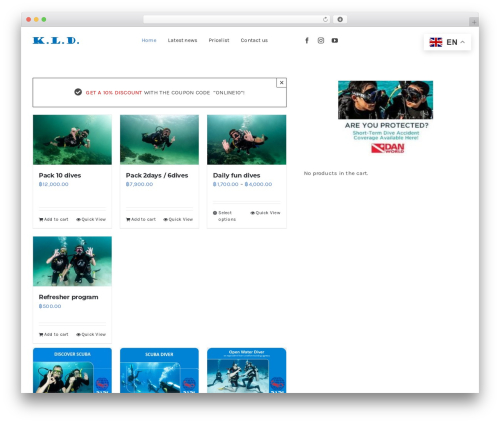Quick View Daily fun dives
The image size is (500, 423).
[265, 213]
